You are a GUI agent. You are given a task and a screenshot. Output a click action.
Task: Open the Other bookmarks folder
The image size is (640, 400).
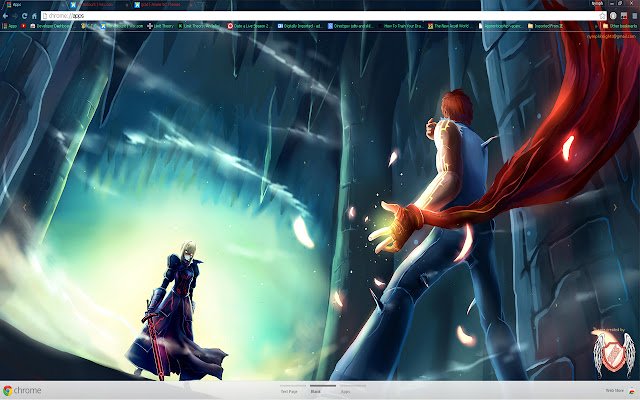click(620, 26)
